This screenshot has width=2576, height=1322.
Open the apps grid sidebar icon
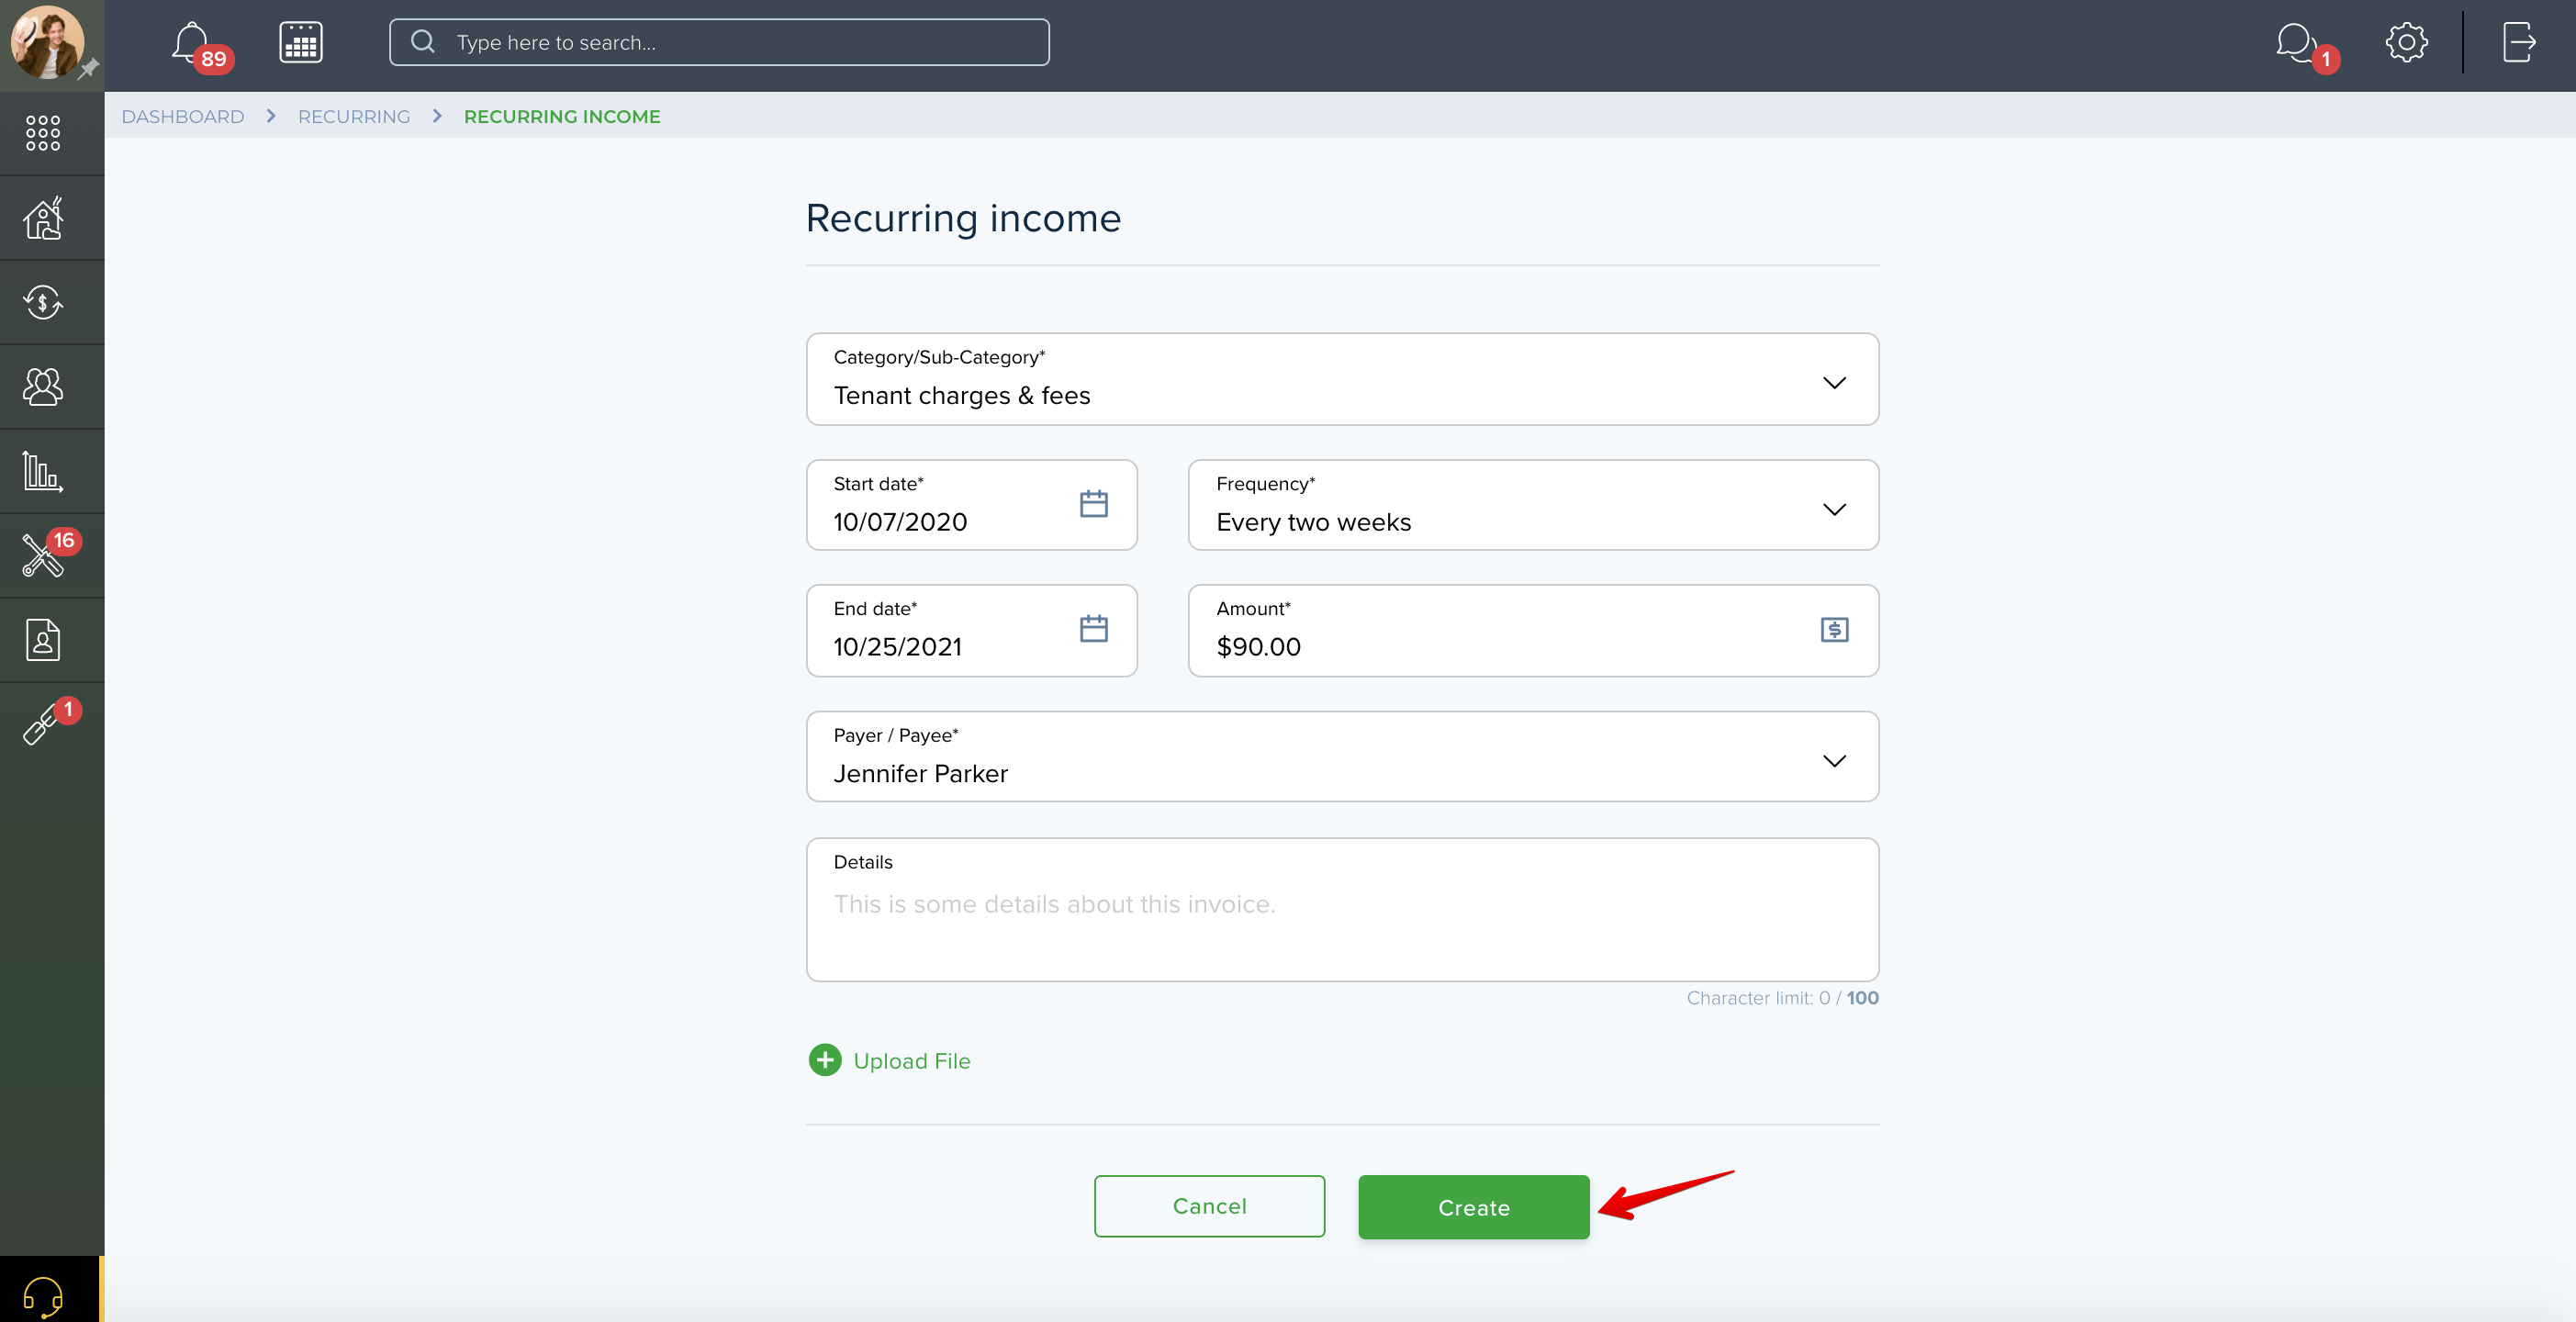click(x=43, y=133)
